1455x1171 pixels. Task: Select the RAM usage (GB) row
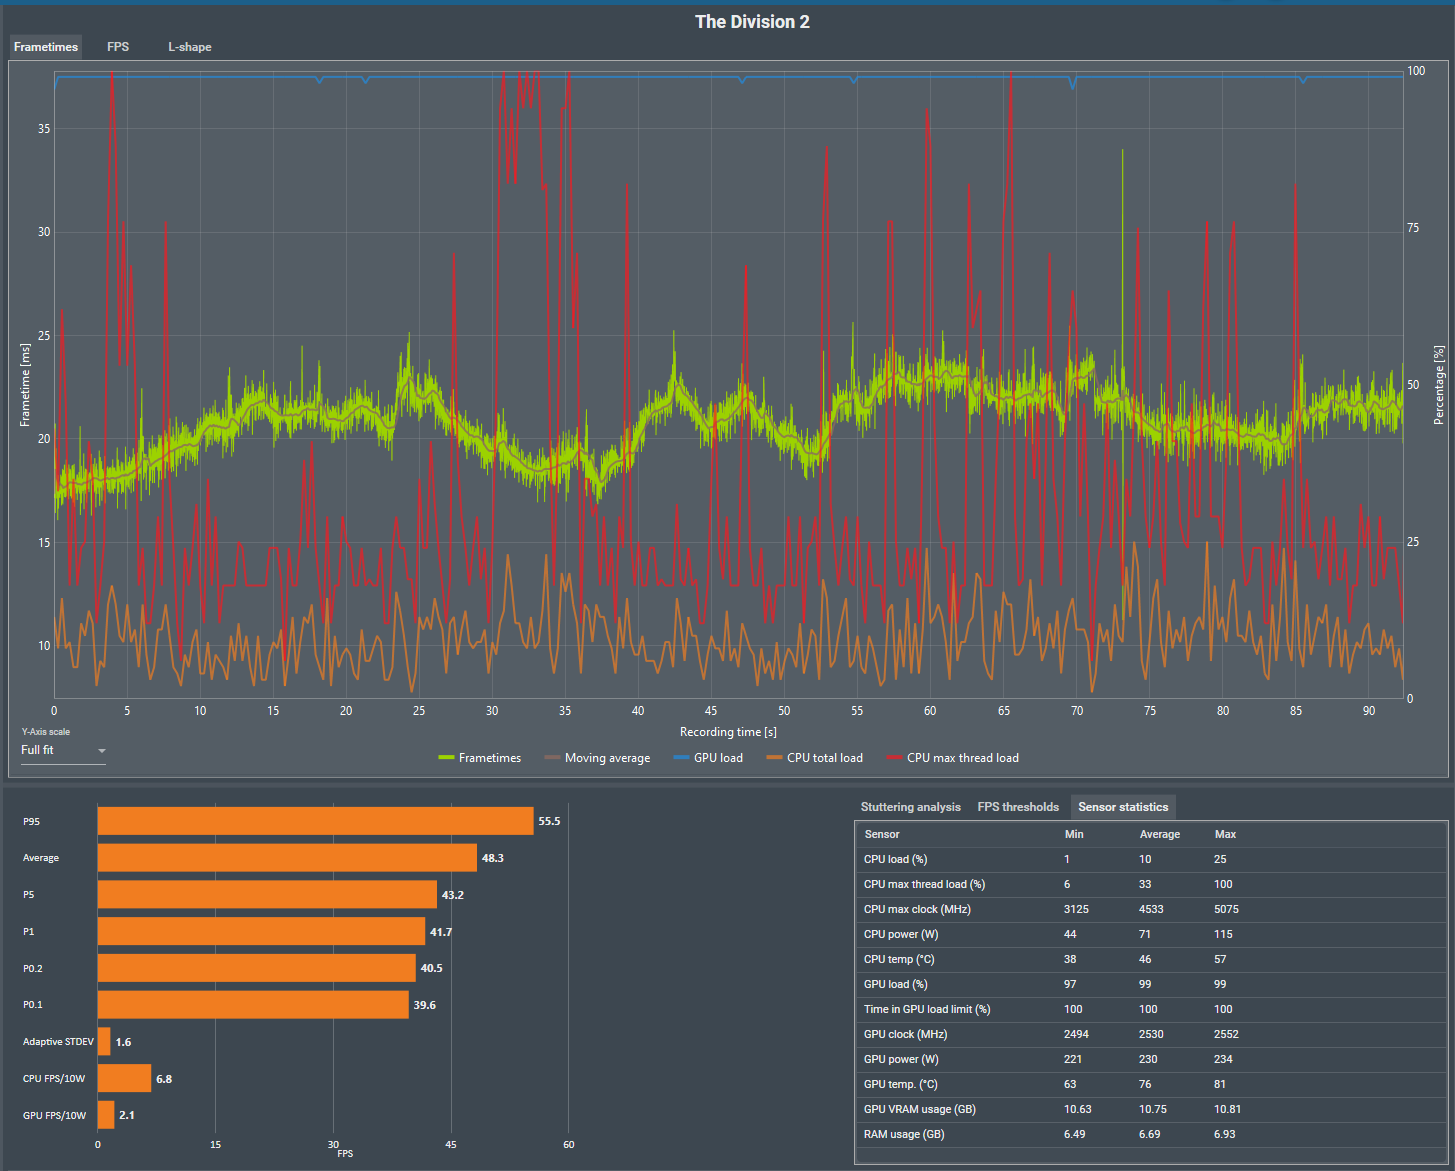click(1151, 1134)
